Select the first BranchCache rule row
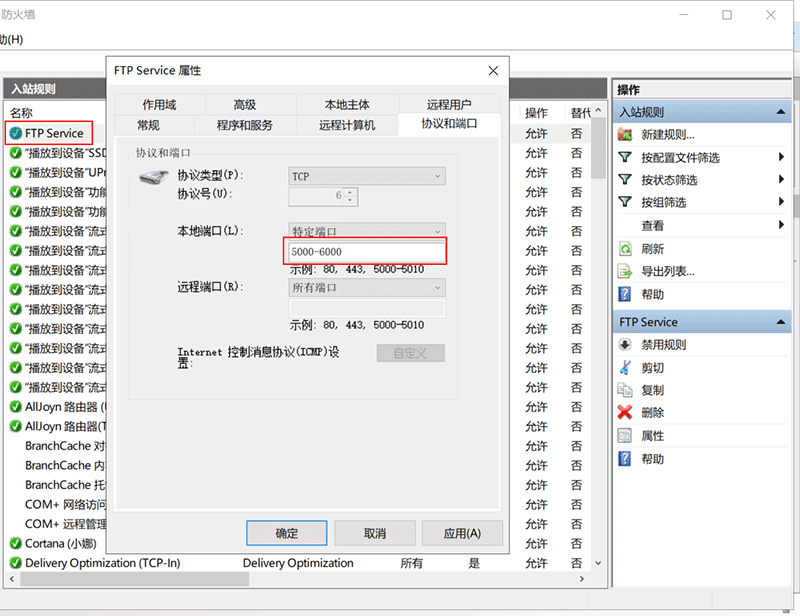Viewport: 800px width, 616px height. [65, 446]
